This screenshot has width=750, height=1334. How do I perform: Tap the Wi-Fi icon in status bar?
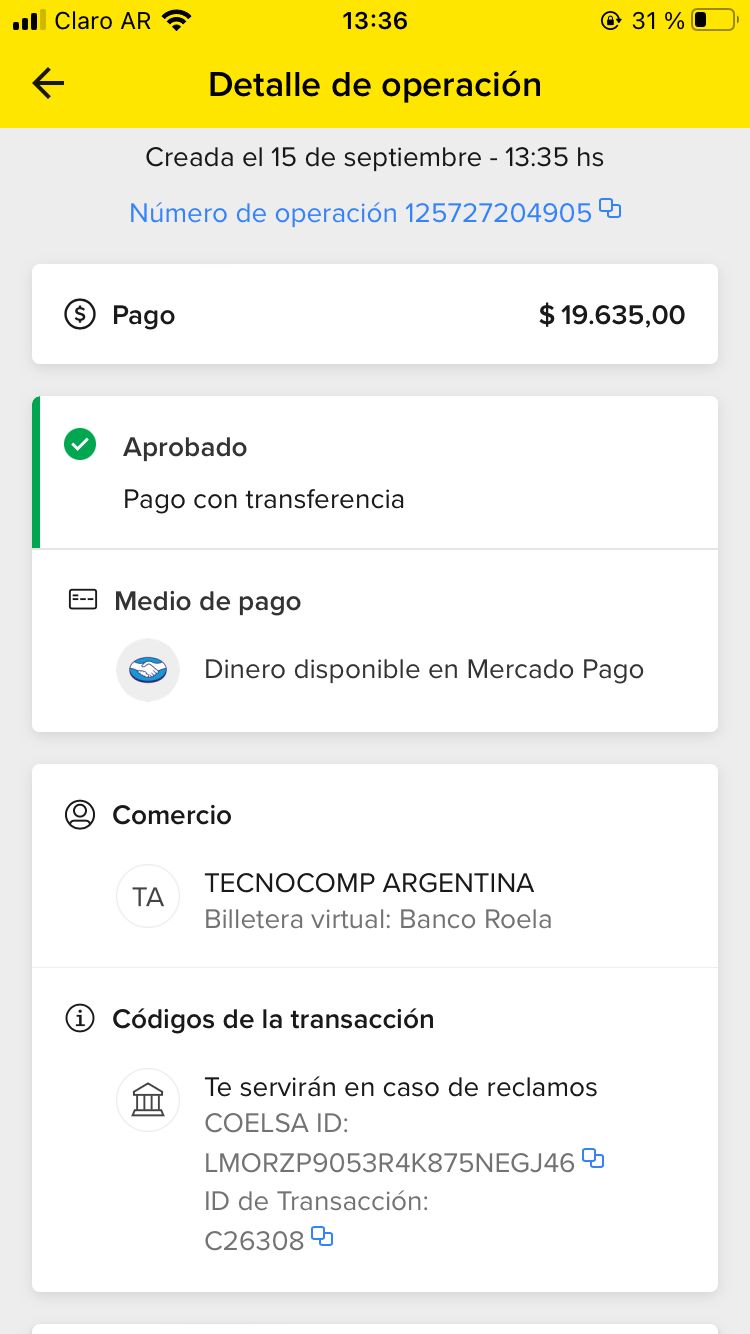click(177, 20)
